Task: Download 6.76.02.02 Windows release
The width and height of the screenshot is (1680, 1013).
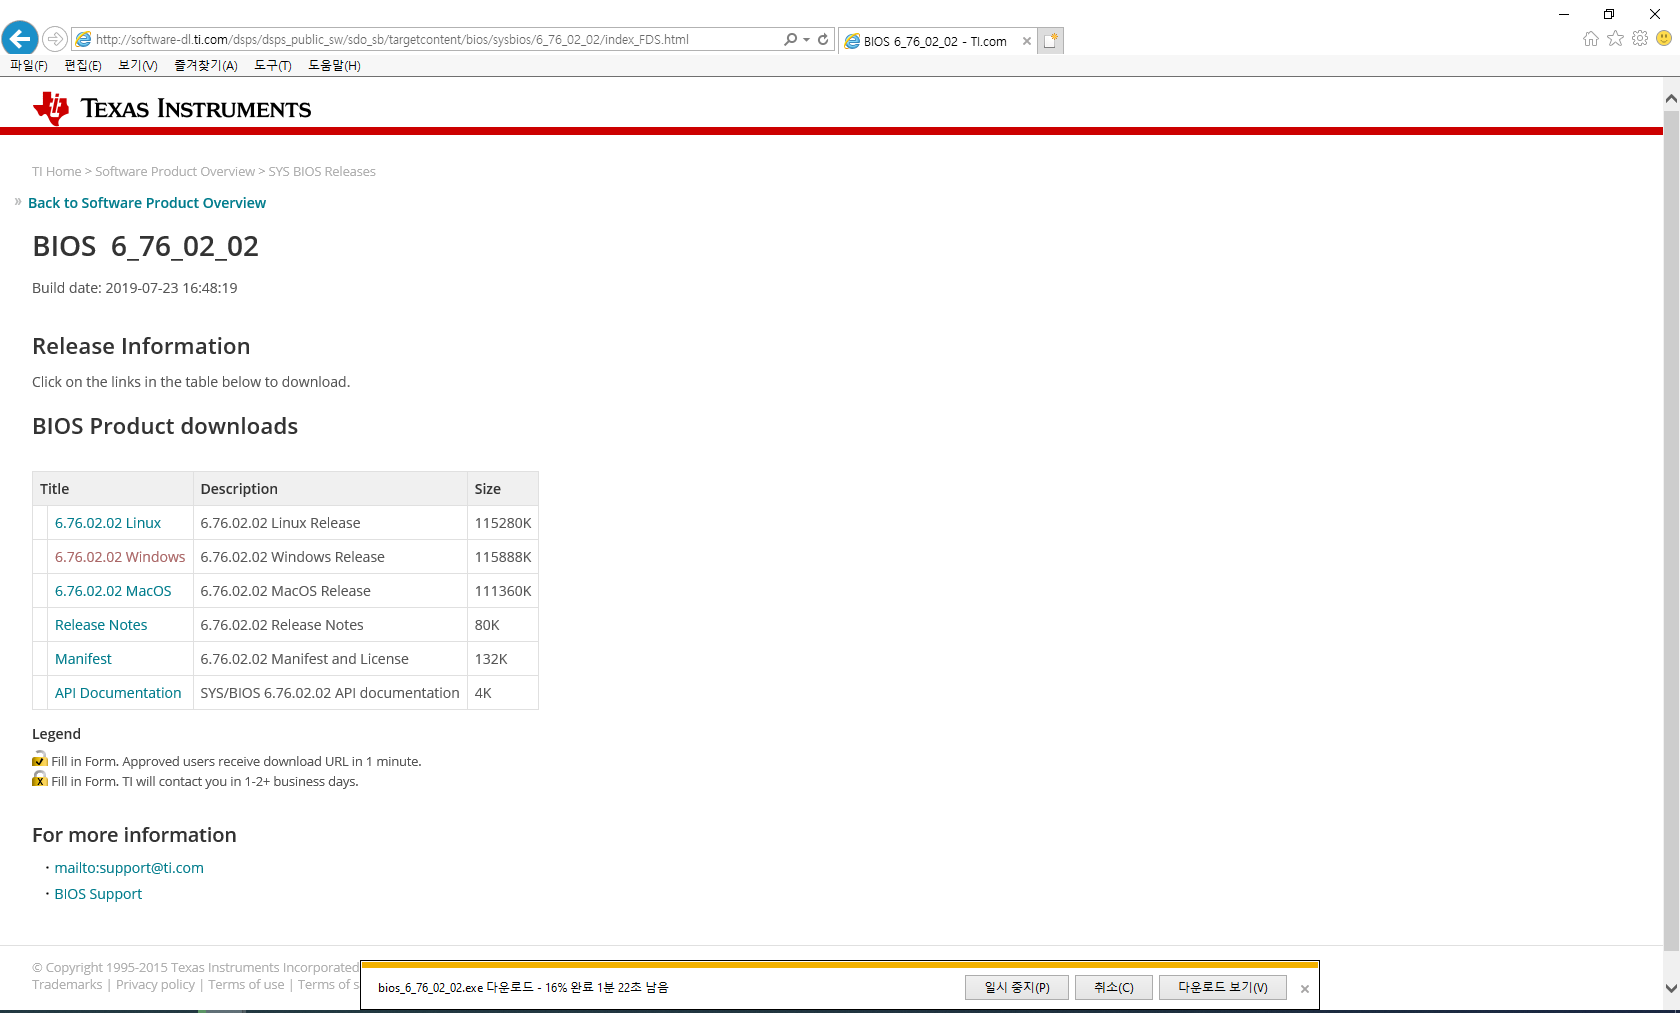Action: (x=120, y=557)
